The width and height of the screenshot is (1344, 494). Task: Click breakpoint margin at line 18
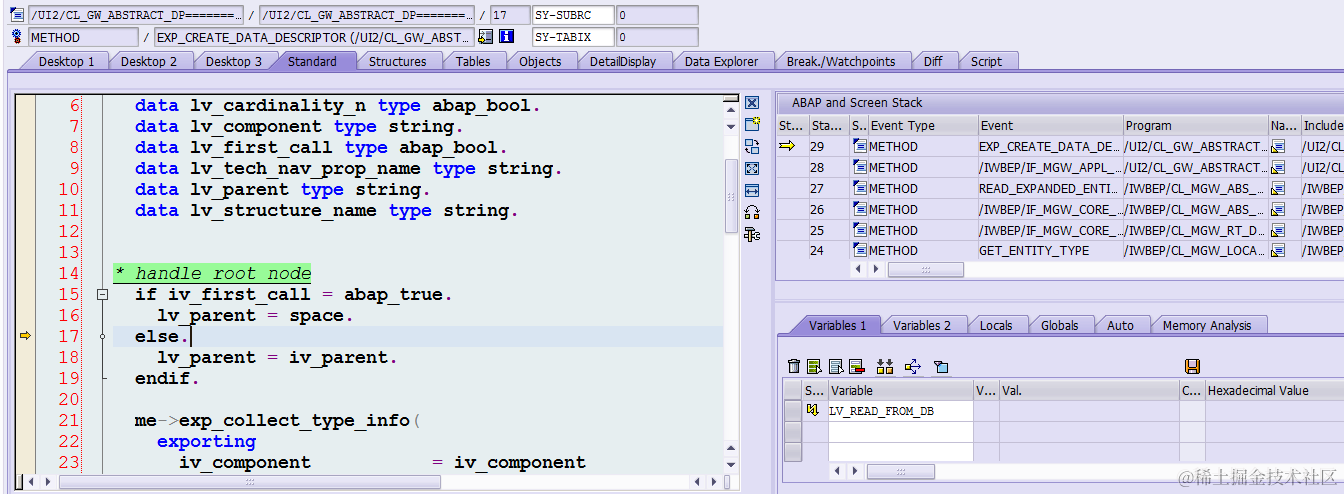coord(25,357)
